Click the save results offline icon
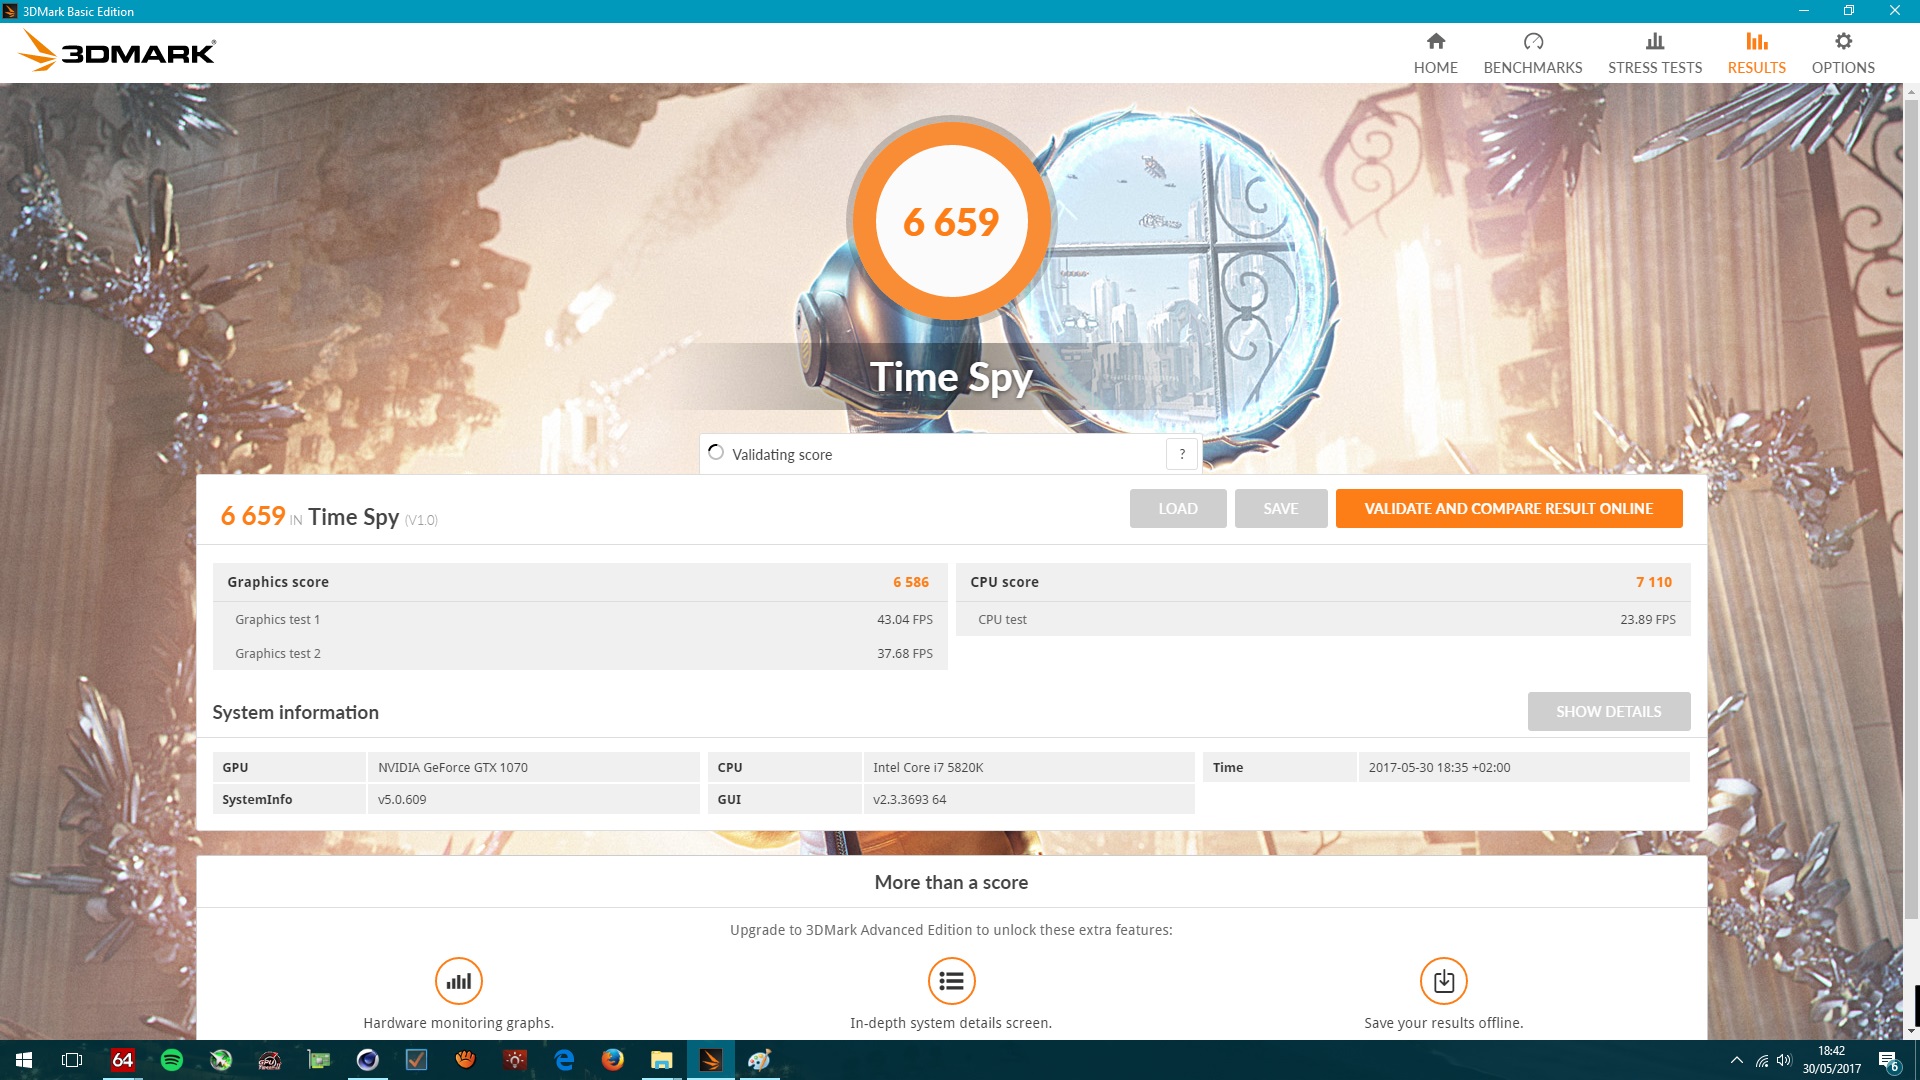This screenshot has height=1080, width=1920. pos(1443,981)
